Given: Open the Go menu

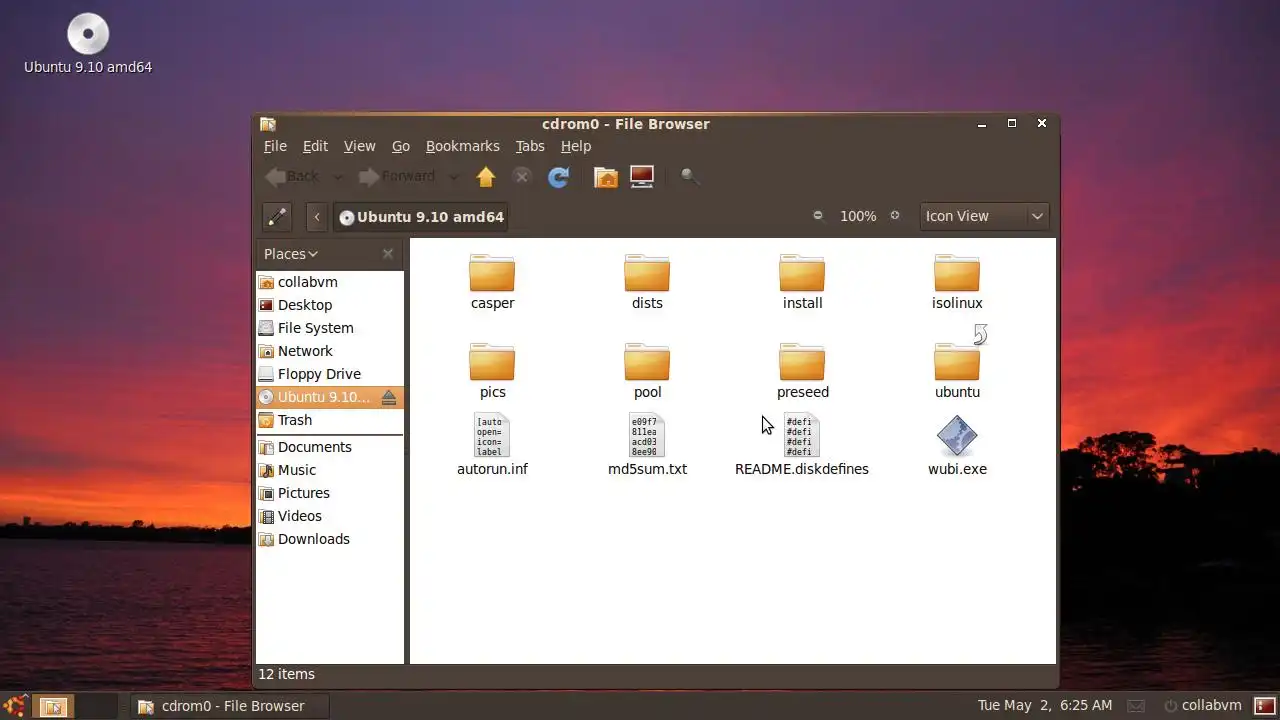Looking at the screenshot, I should click(x=401, y=146).
